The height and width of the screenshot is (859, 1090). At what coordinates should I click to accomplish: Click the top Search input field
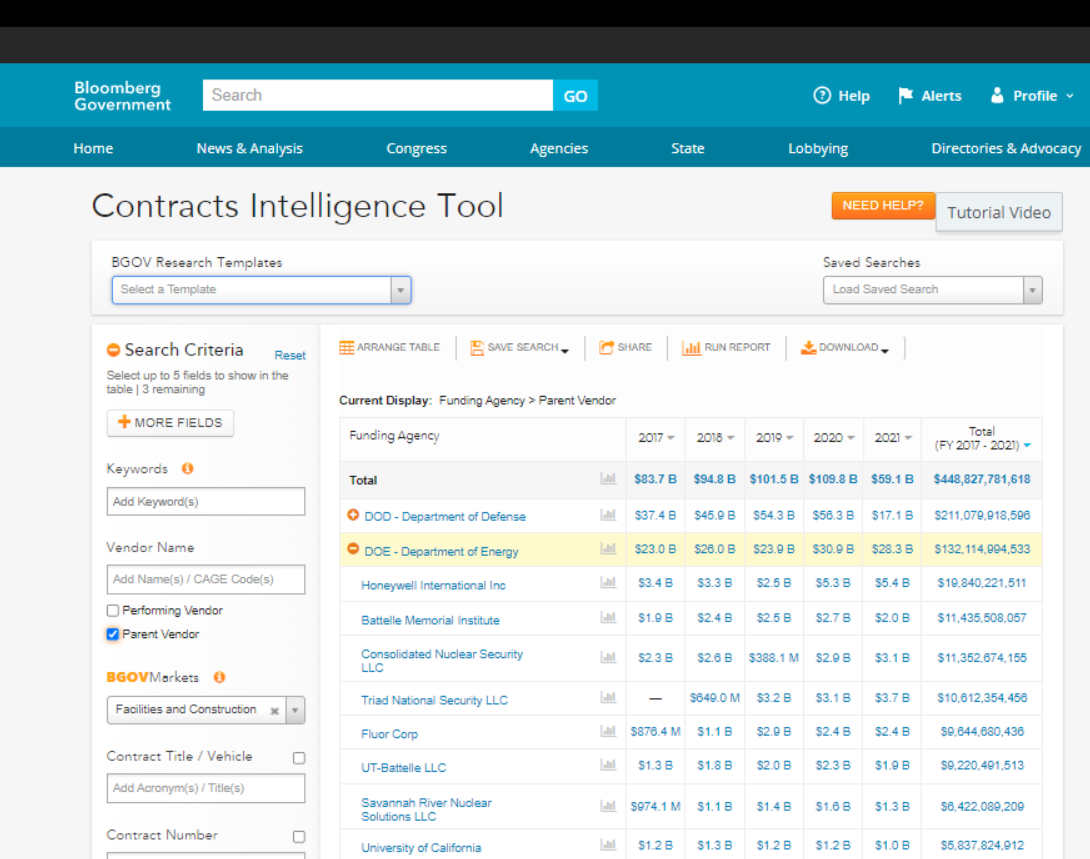click(377, 95)
